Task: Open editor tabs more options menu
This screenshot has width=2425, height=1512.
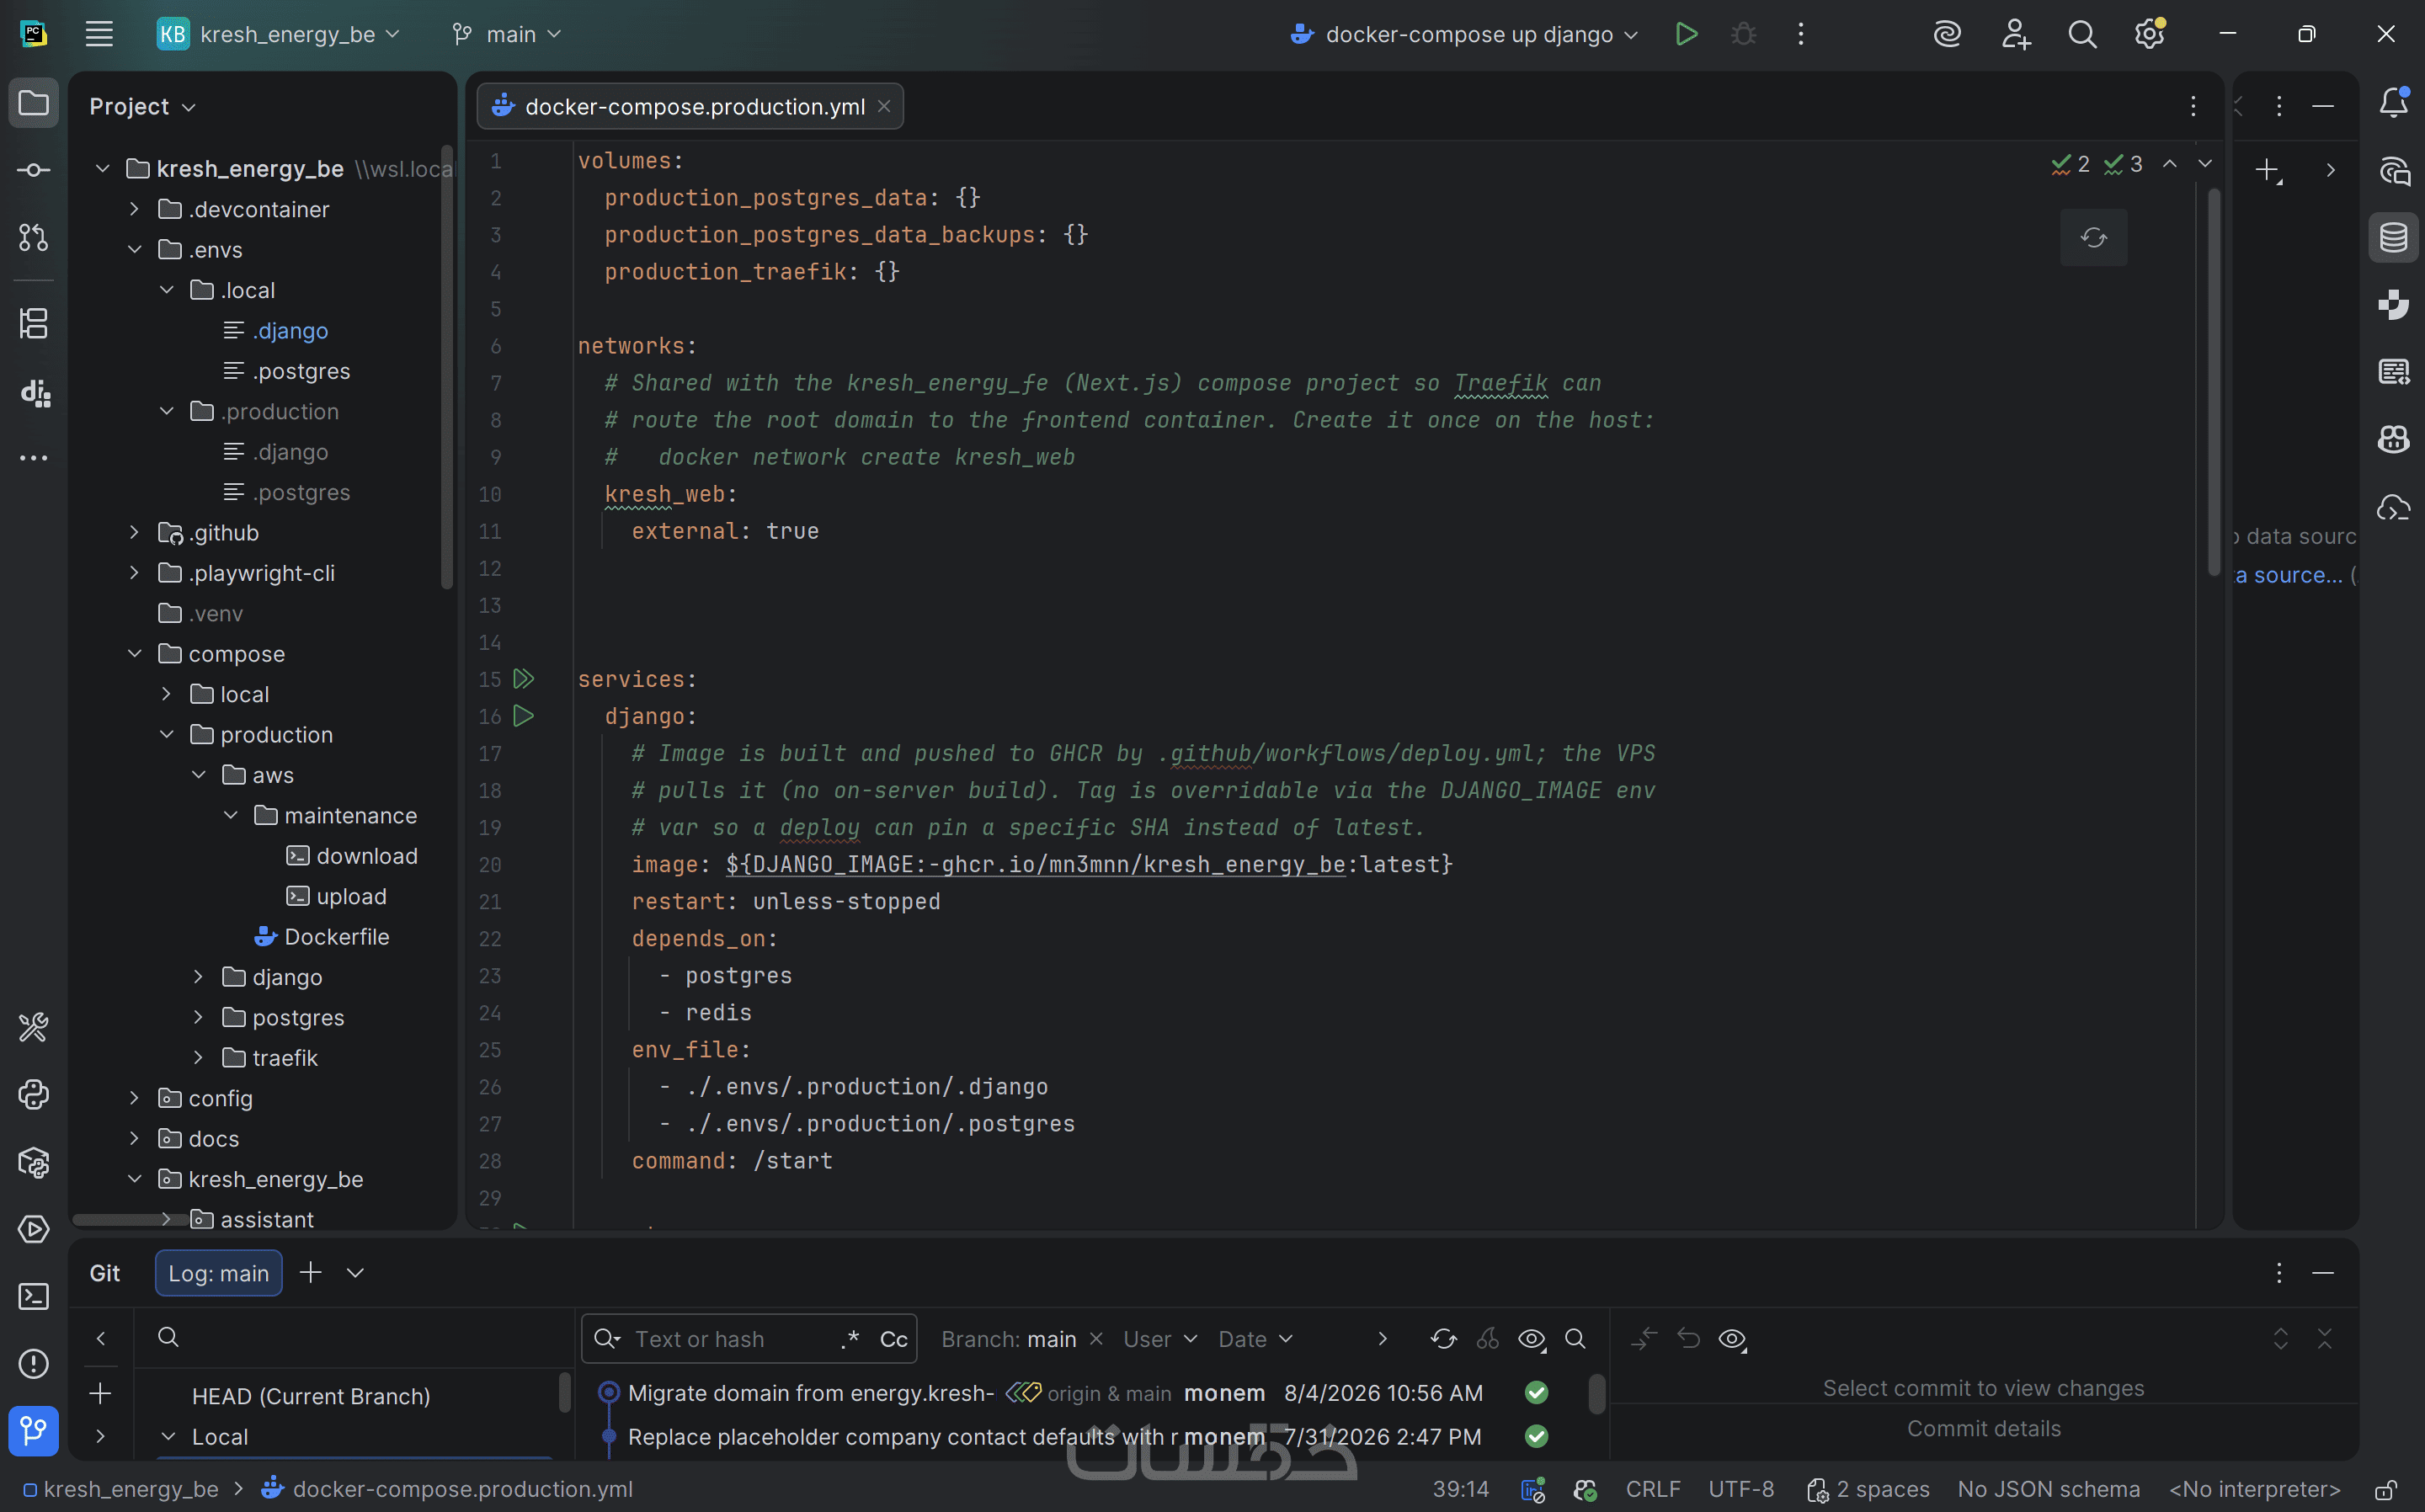Action: [2193, 106]
